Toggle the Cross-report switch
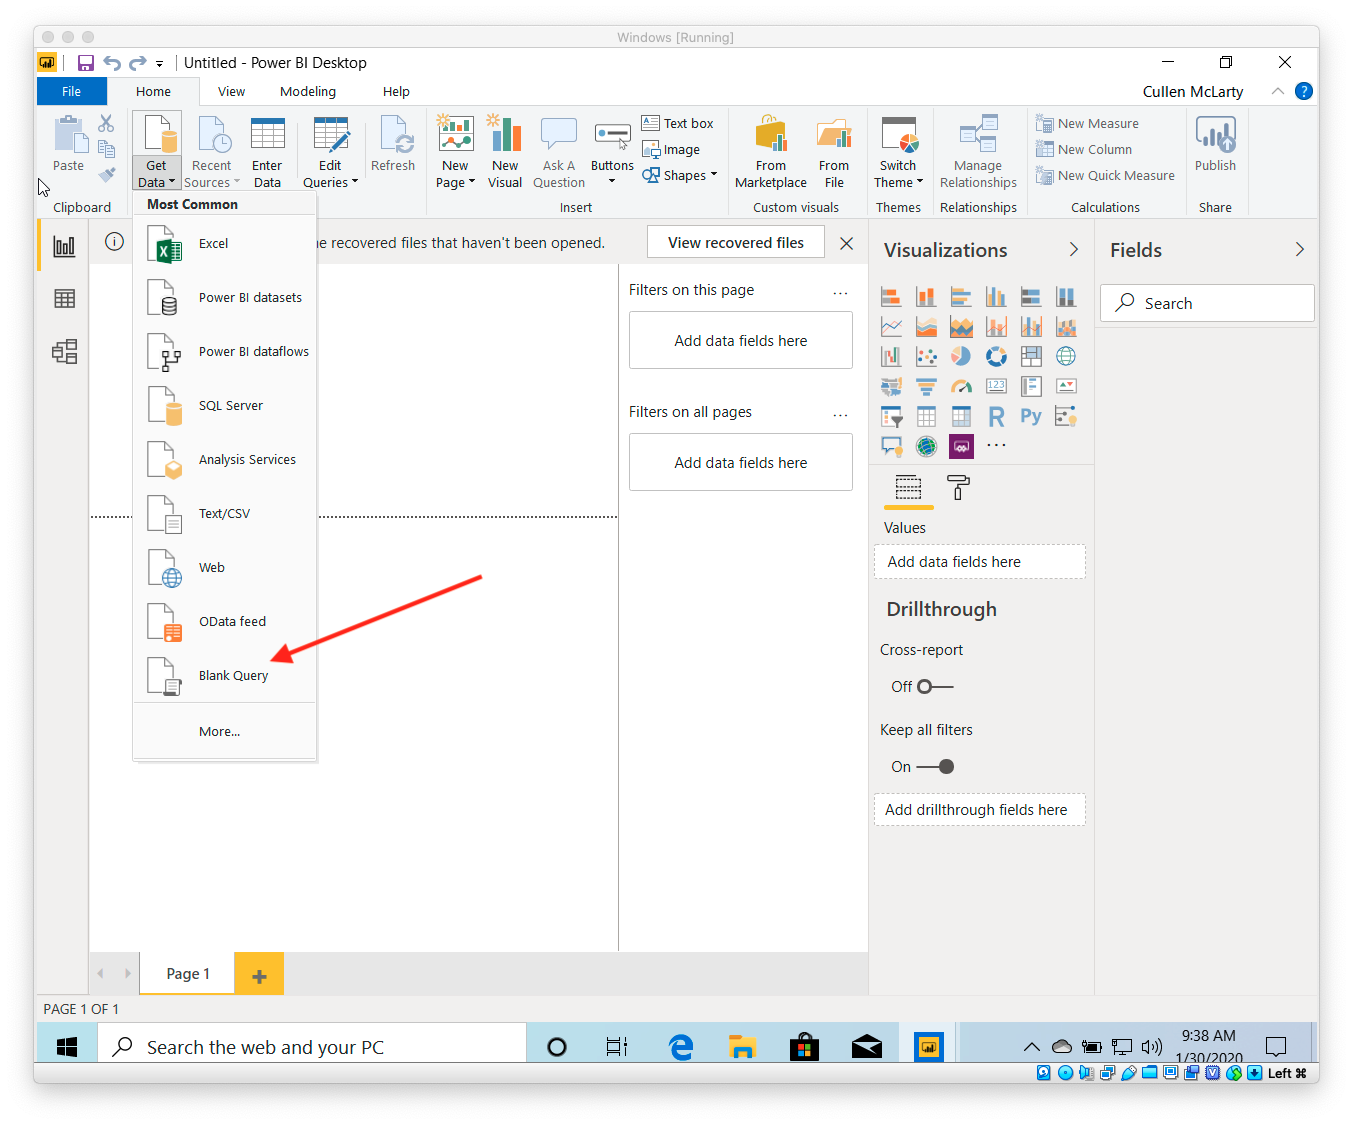The image size is (1353, 1125). pyautogui.click(x=936, y=687)
